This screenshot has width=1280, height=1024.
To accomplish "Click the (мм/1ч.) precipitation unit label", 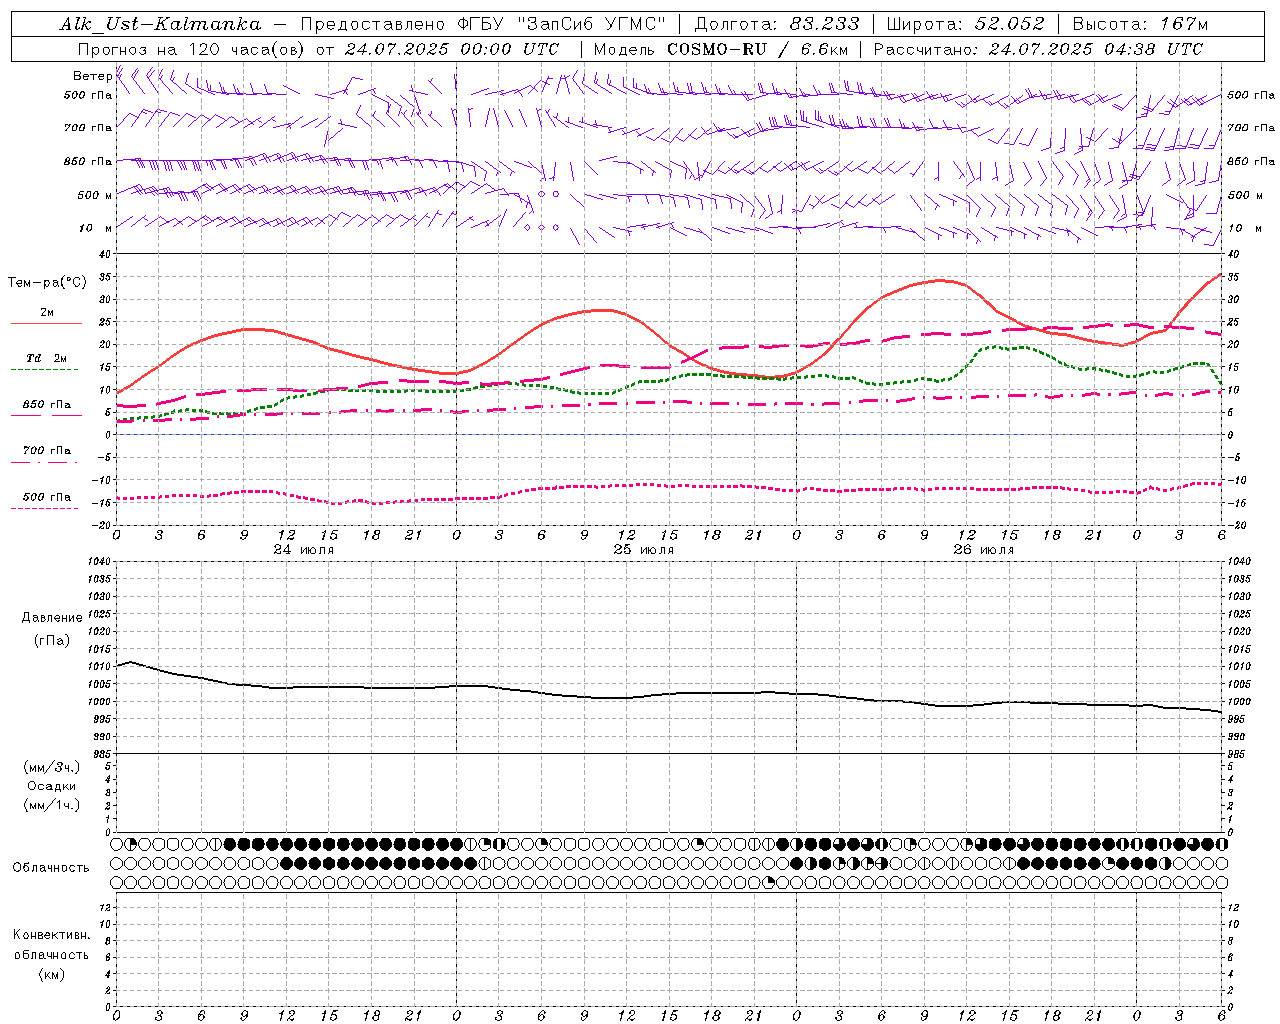I will (52, 805).
